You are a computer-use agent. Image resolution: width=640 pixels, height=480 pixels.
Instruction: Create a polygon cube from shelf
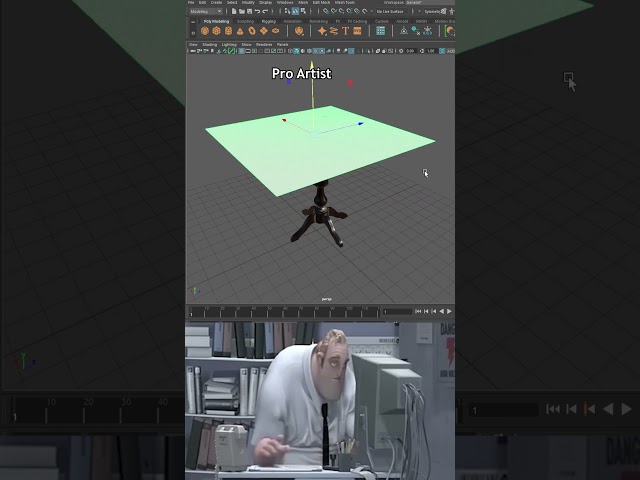[x=216, y=31]
